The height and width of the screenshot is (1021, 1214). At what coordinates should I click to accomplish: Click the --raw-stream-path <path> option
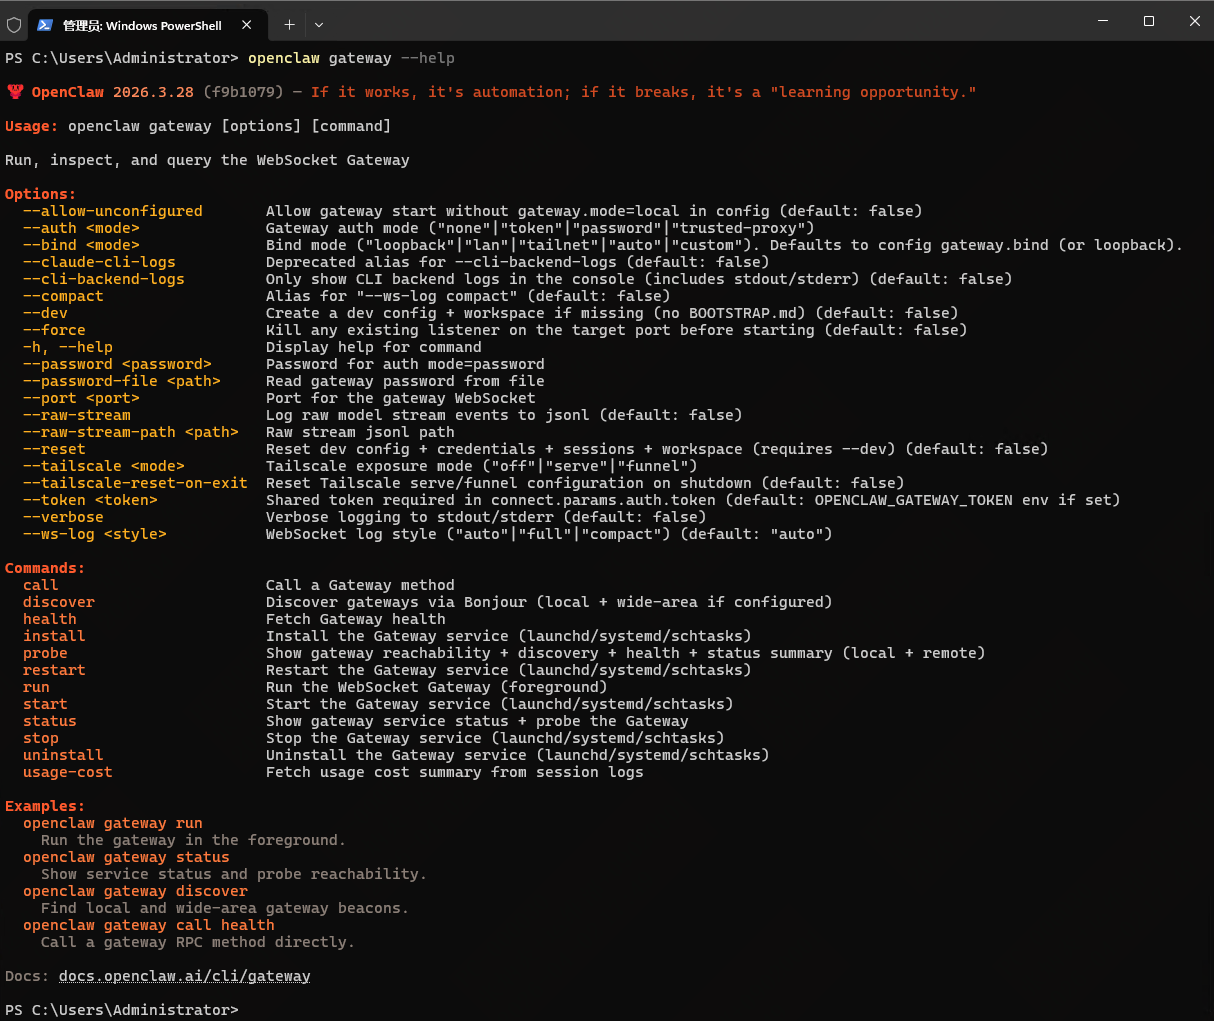131,432
